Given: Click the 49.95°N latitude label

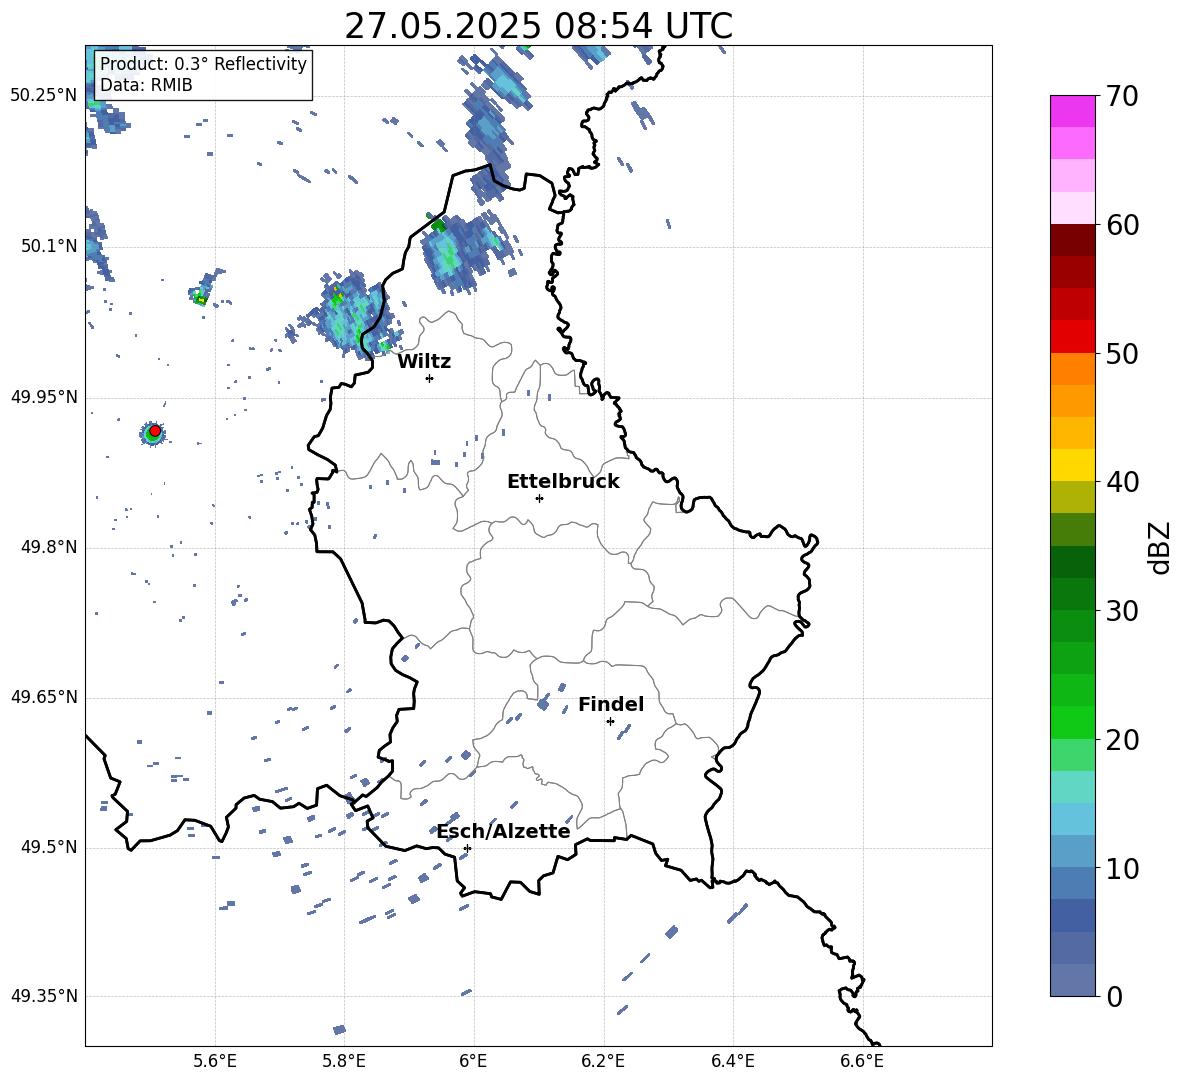Looking at the screenshot, I should coord(43,396).
